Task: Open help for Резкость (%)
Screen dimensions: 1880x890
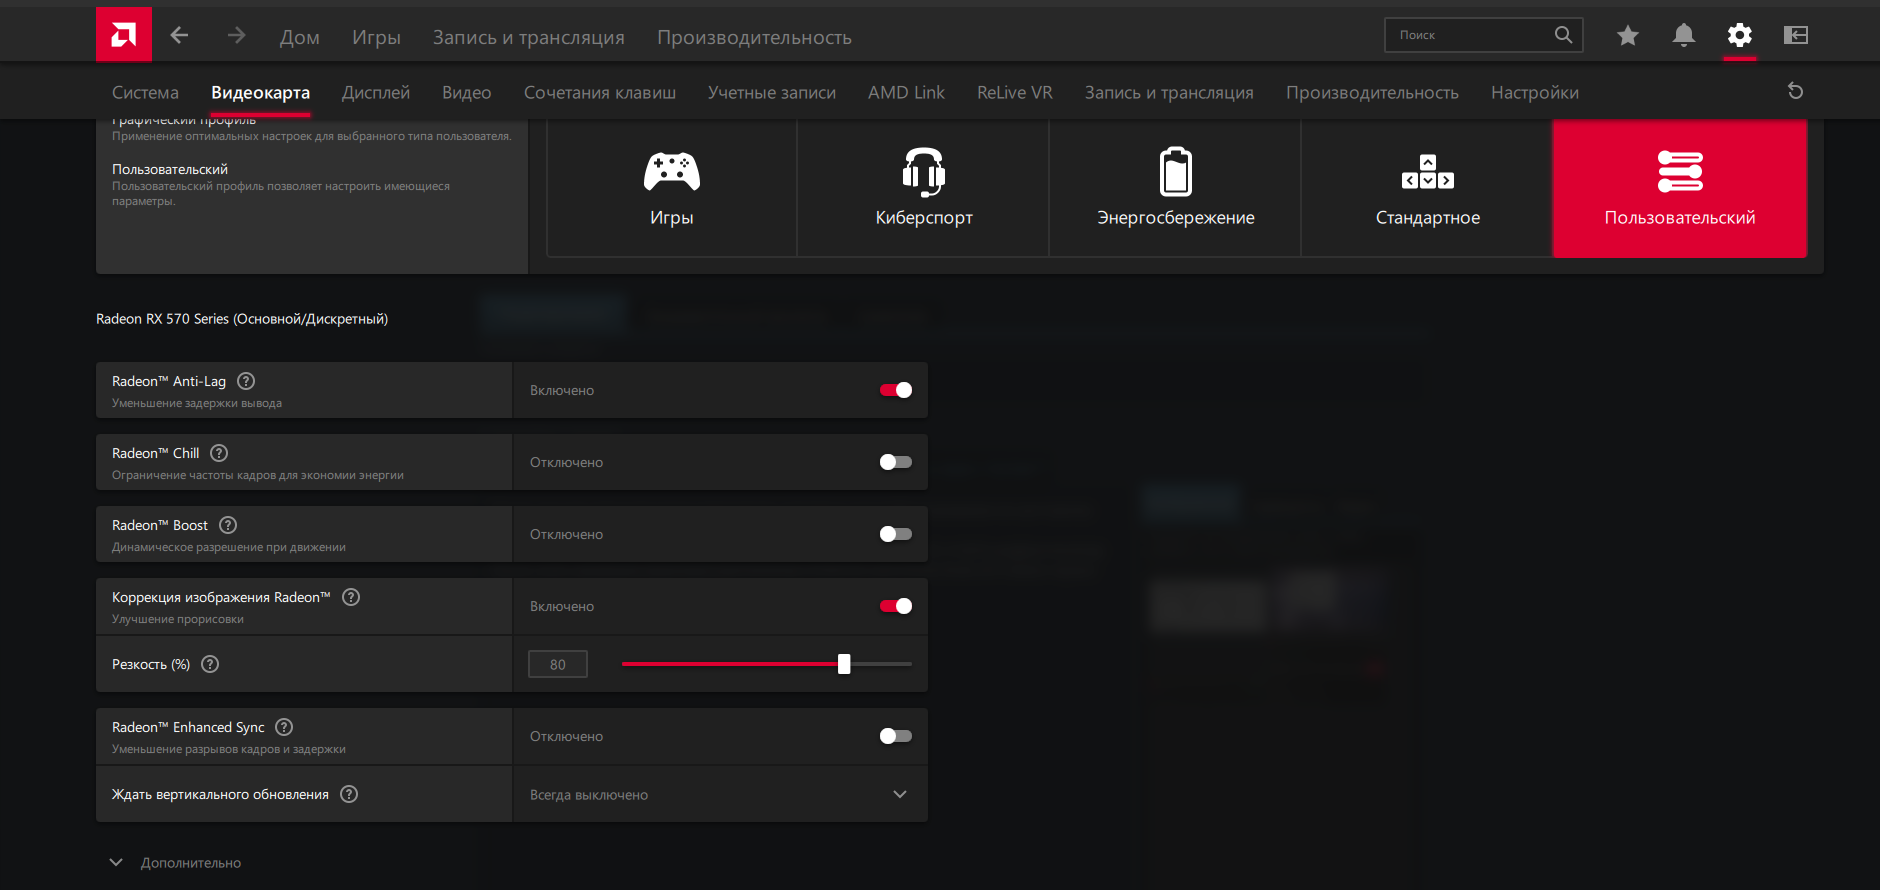Action: pyautogui.click(x=210, y=664)
